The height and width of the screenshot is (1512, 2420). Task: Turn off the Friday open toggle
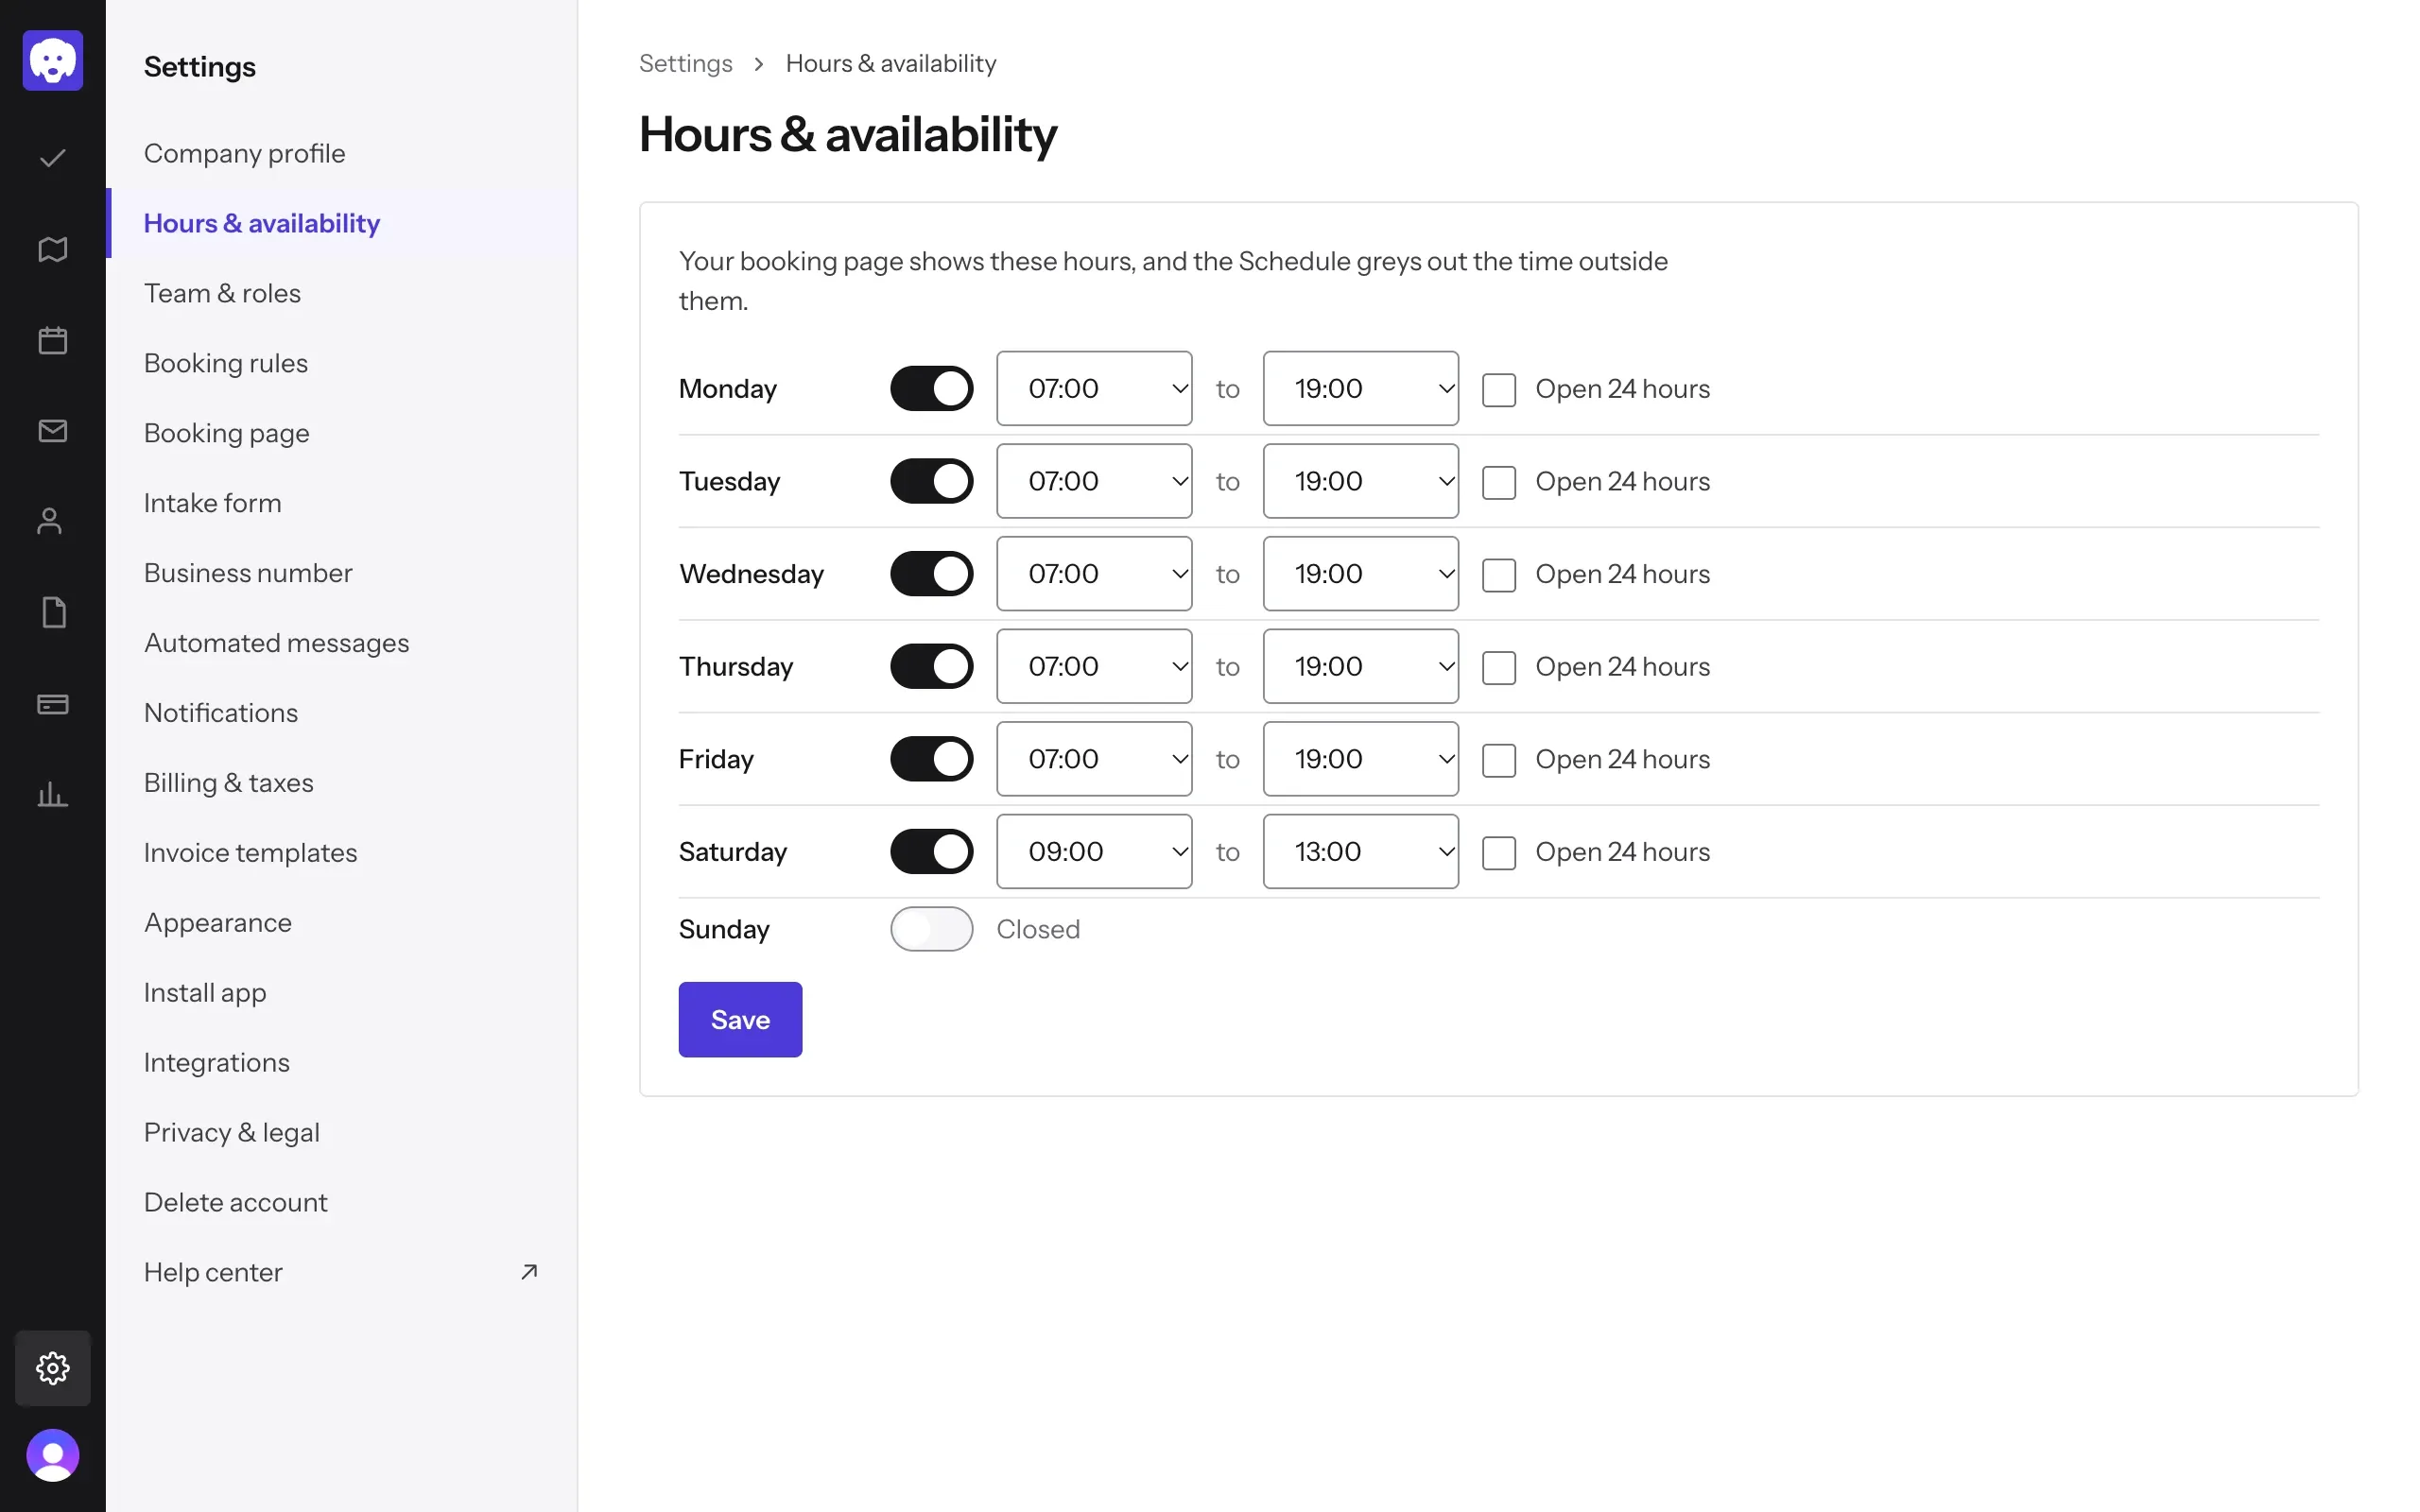pos(931,759)
